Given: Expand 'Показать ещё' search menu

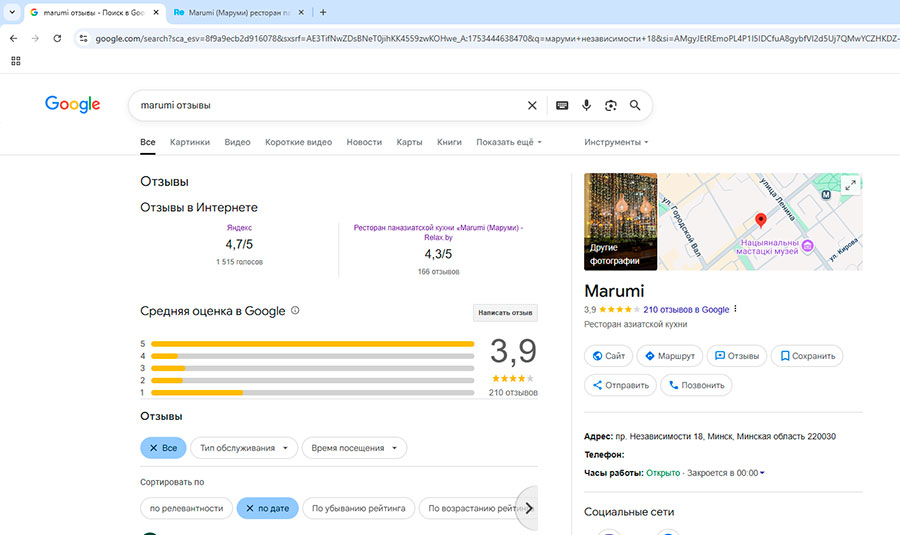Looking at the screenshot, I should [508, 142].
